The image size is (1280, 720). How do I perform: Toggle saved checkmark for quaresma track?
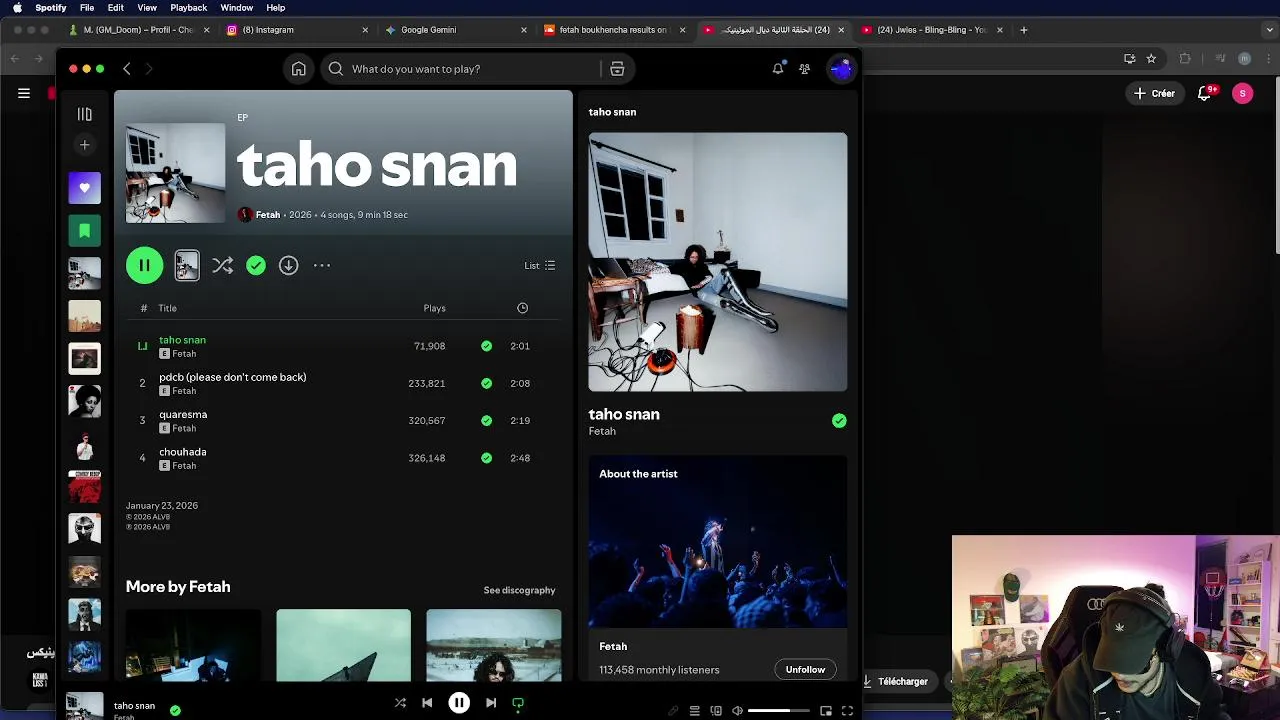click(x=486, y=421)
